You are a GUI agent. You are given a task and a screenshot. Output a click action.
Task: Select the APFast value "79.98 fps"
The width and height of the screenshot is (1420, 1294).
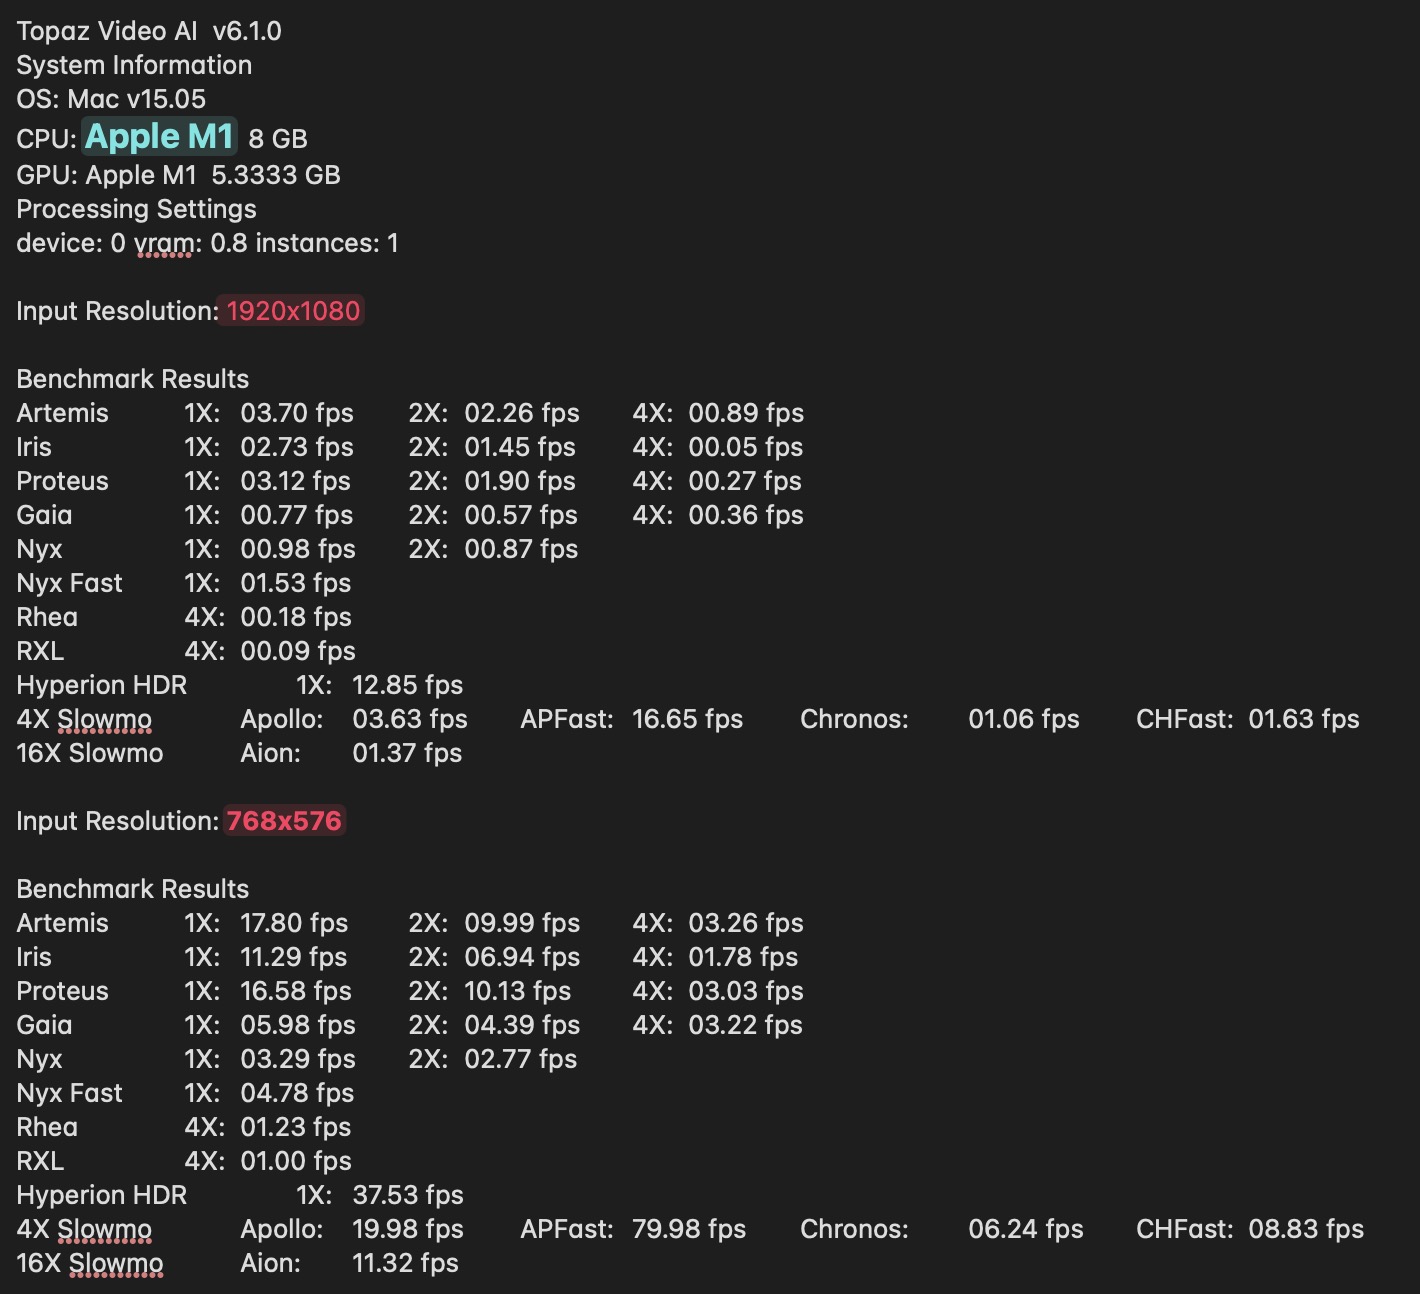click(689, 1229)
